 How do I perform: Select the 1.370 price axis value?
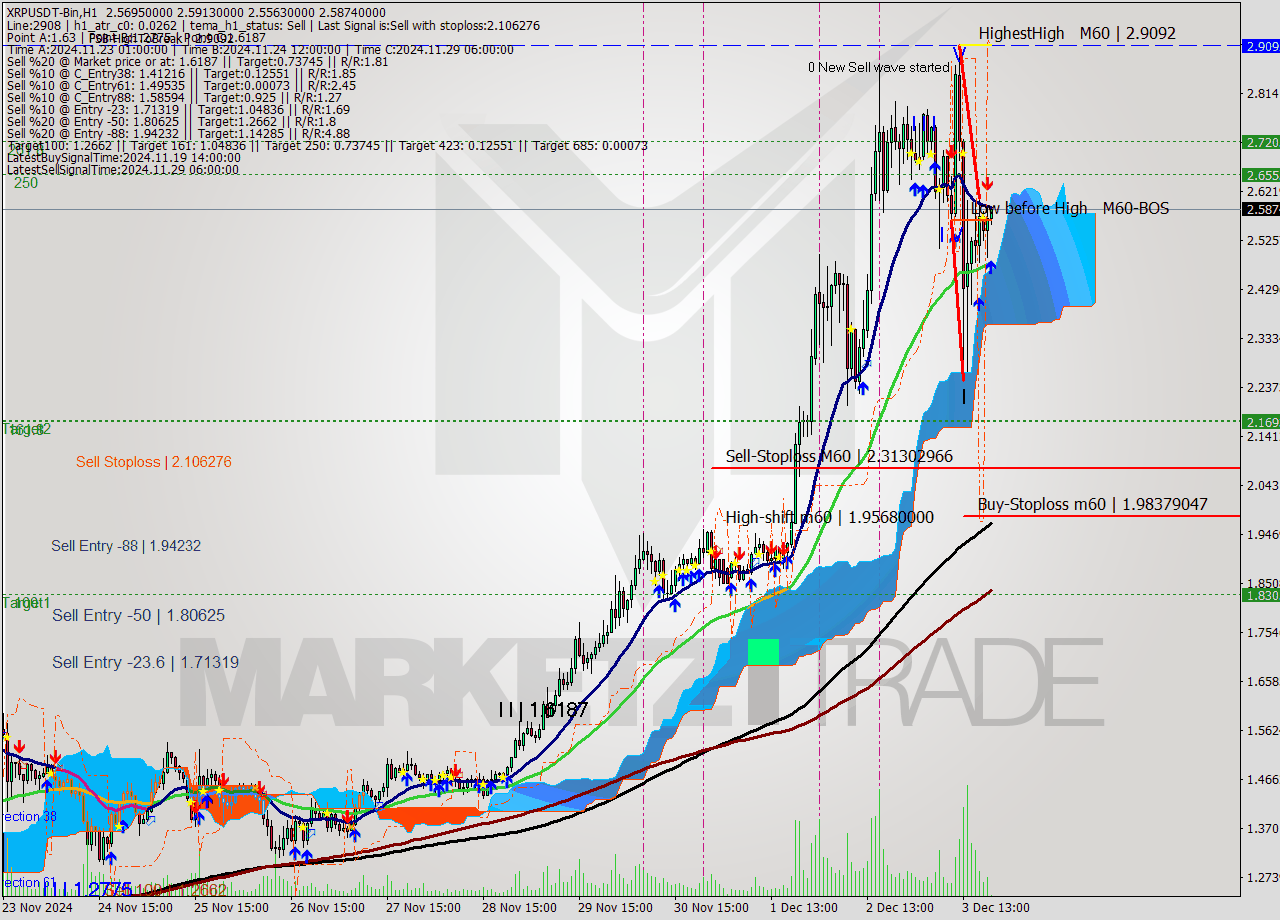point(1262,829)
